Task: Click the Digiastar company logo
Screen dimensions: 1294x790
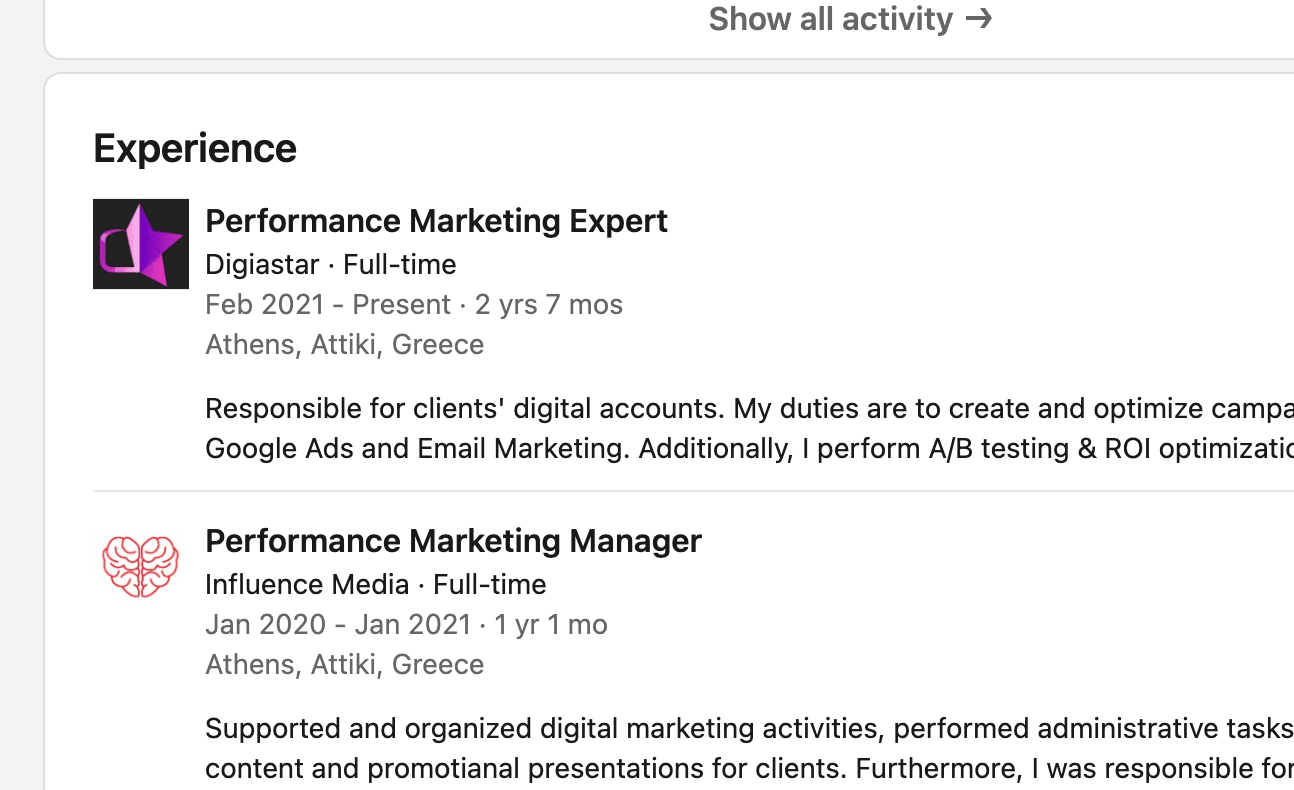Action: point(141,244)
